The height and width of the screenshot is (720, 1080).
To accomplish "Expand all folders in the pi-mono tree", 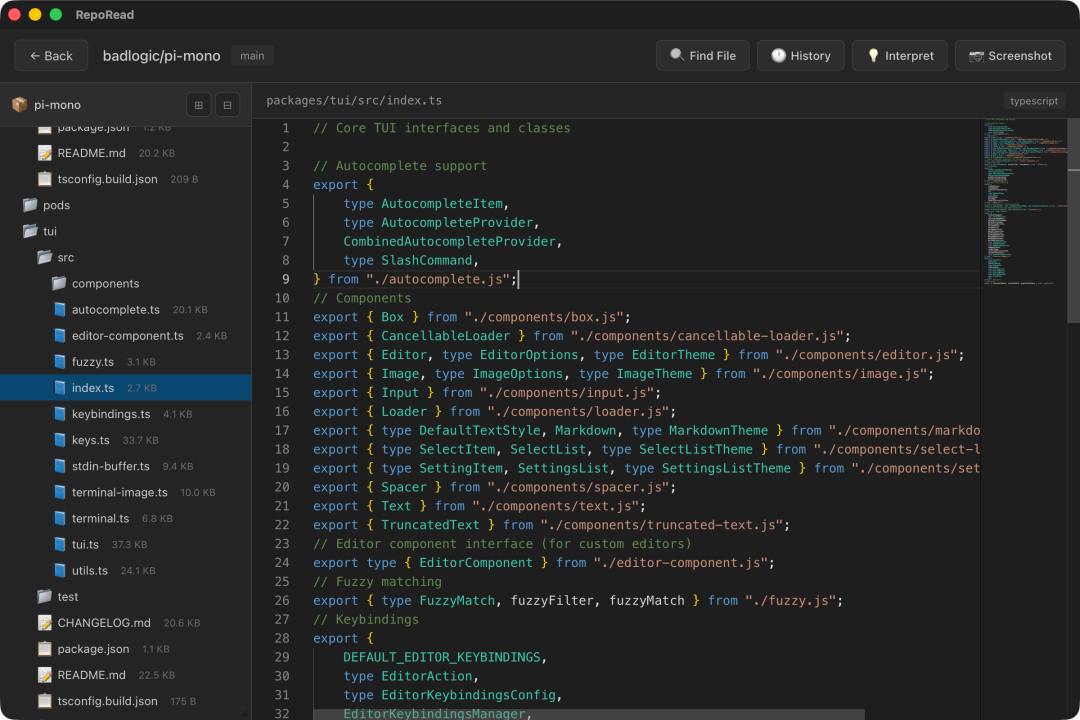I will point(198,105).
